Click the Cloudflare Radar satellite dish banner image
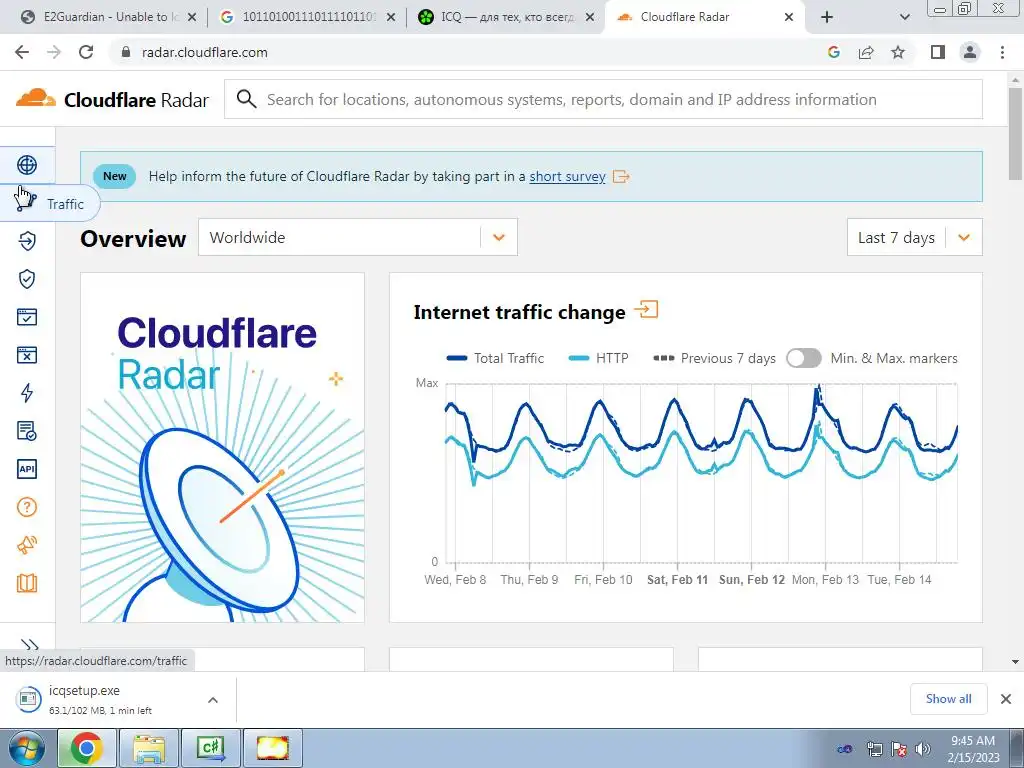This screenshot has width=1024, height=768. click(222, 447)
